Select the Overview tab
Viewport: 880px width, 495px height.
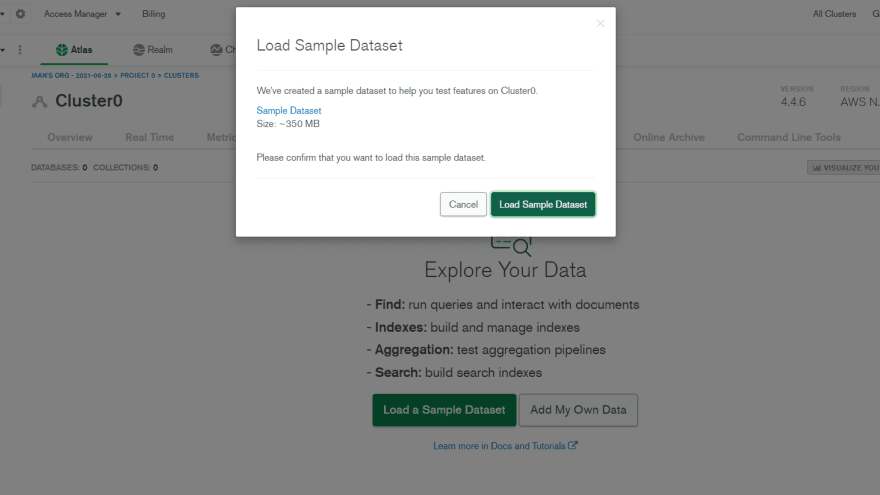click(x=70, y=137)
